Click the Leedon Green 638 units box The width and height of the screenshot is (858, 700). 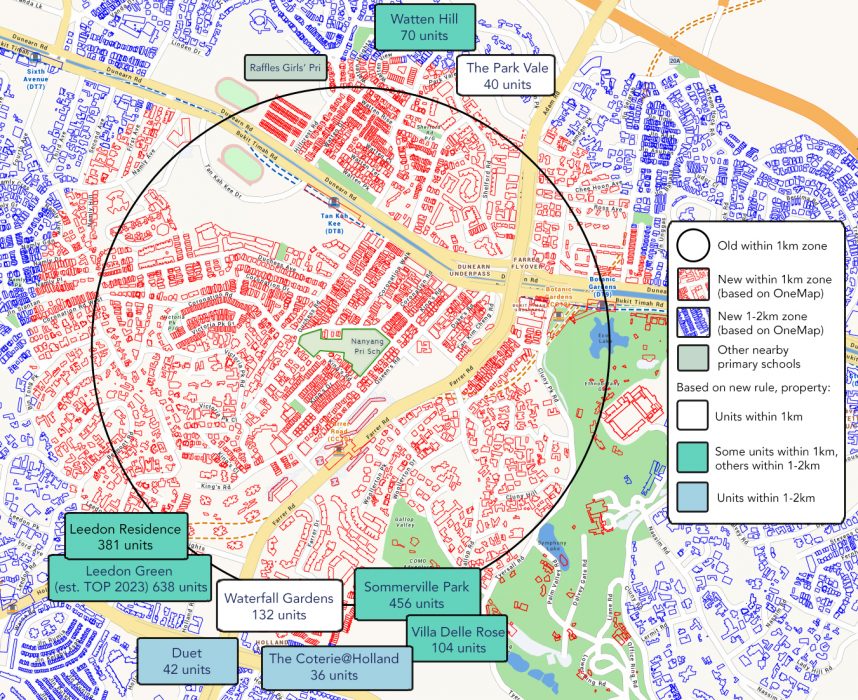[x=130, y=578]
